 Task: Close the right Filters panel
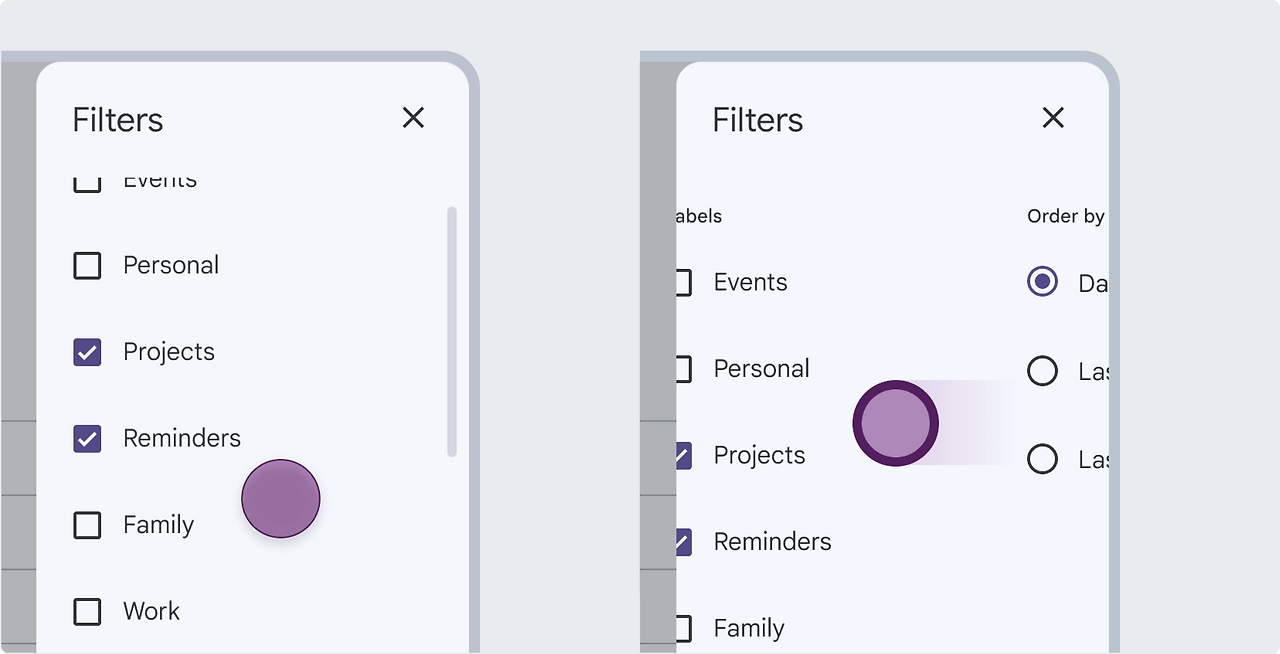1053,118
